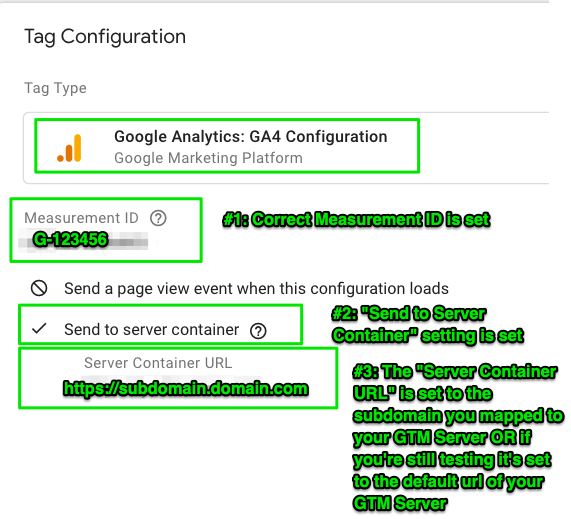Click the Measurement ID value field
571x519 pixels.
click(84, 240)
